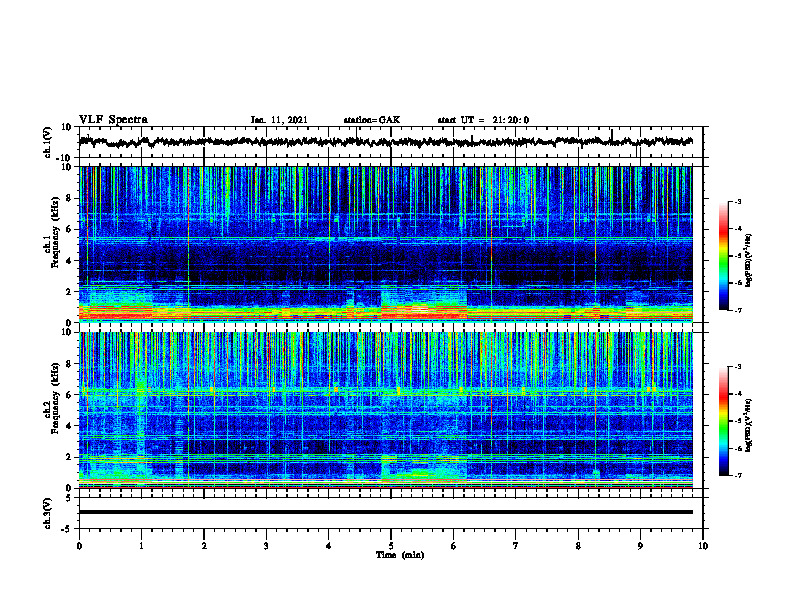792x612 pixels.
Task: Click the "8" kHz tick of ch.2 spectrogram
Action: pyautogui.click(x=69, y=364)
